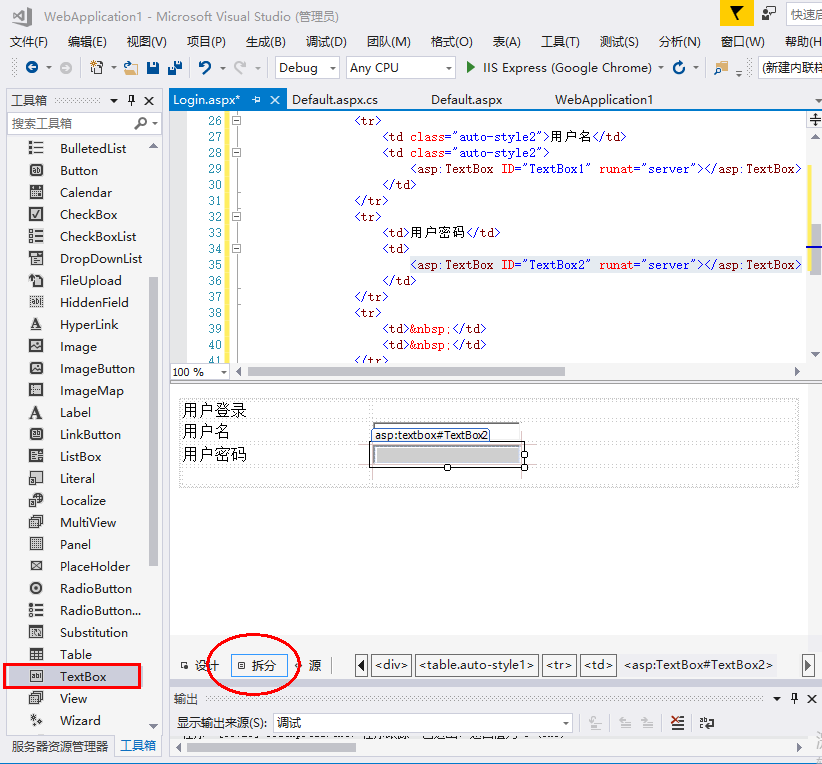Select CheckBox control in the toolbox
The width and height of the screenshot is (822, 764).
[x=88, y=215]
